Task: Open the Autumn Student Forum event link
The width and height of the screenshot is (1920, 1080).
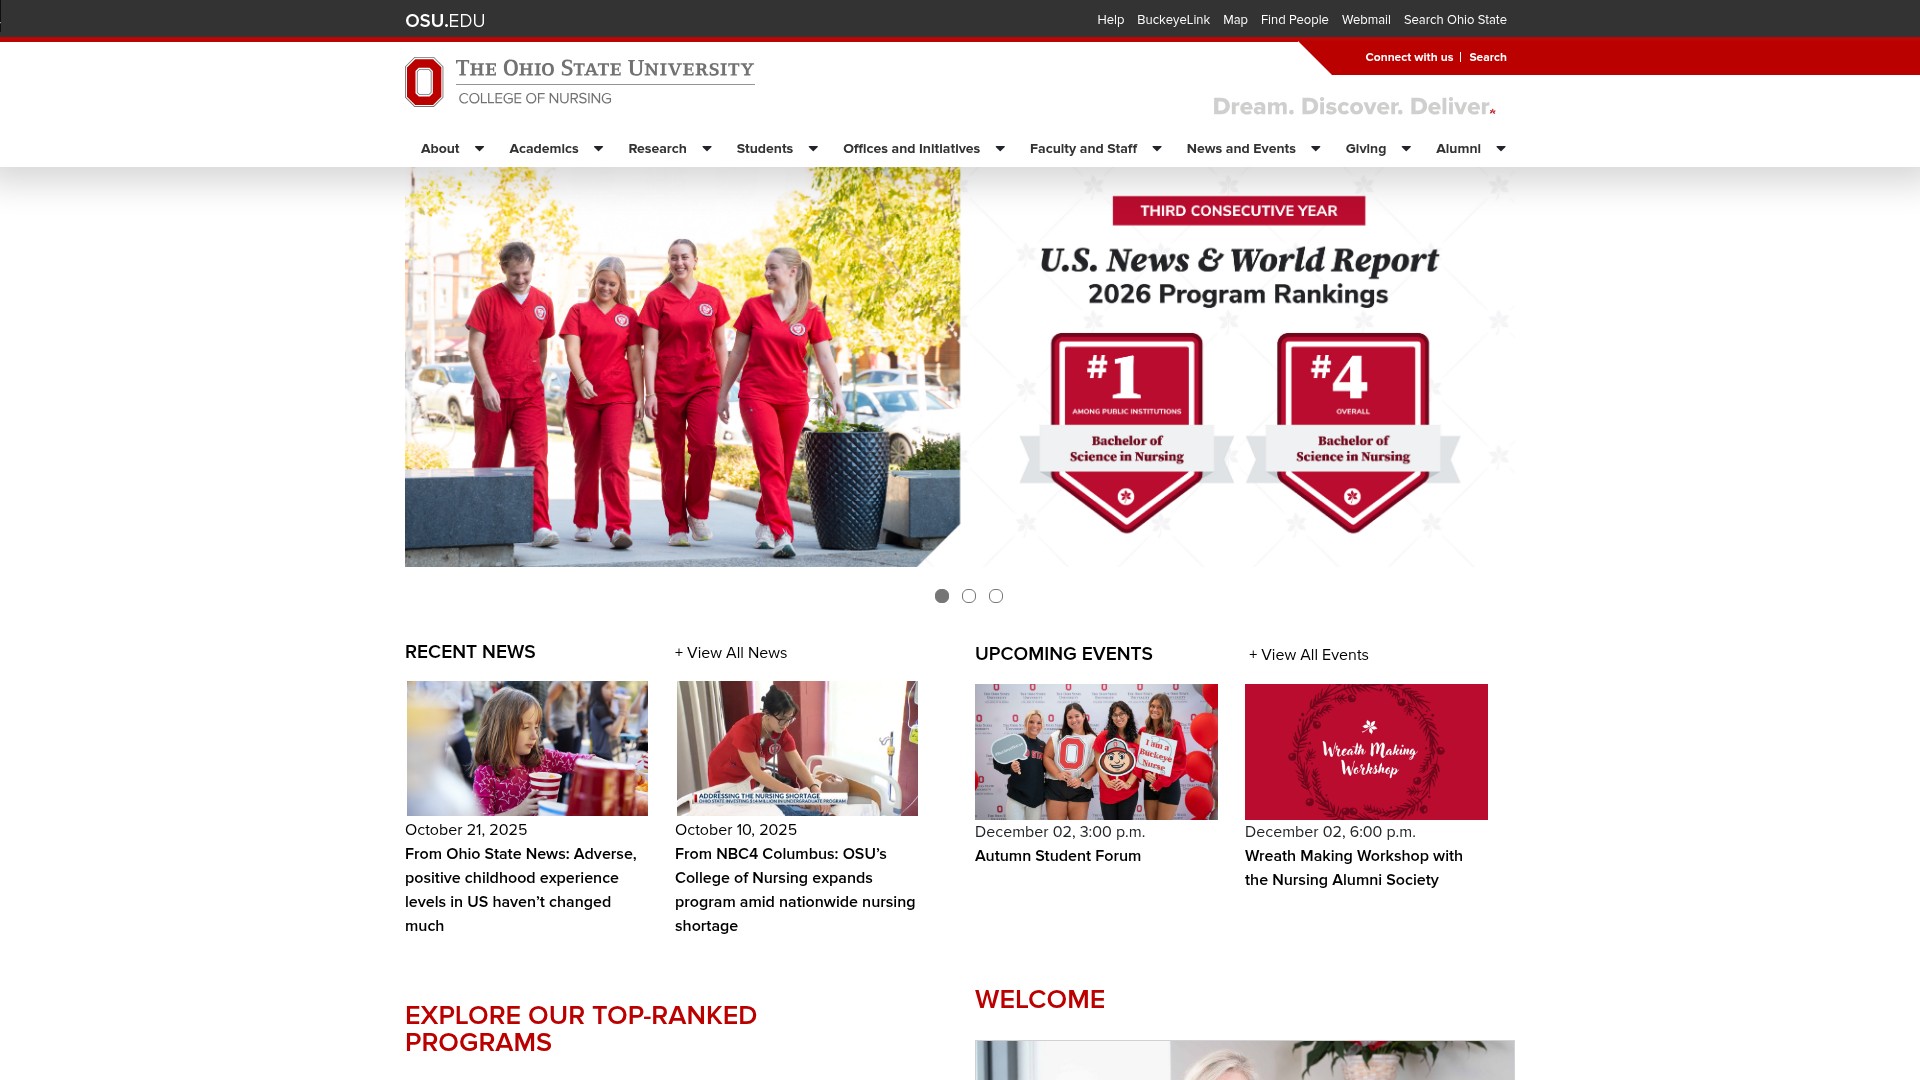Action: (x=1058, y=856)
